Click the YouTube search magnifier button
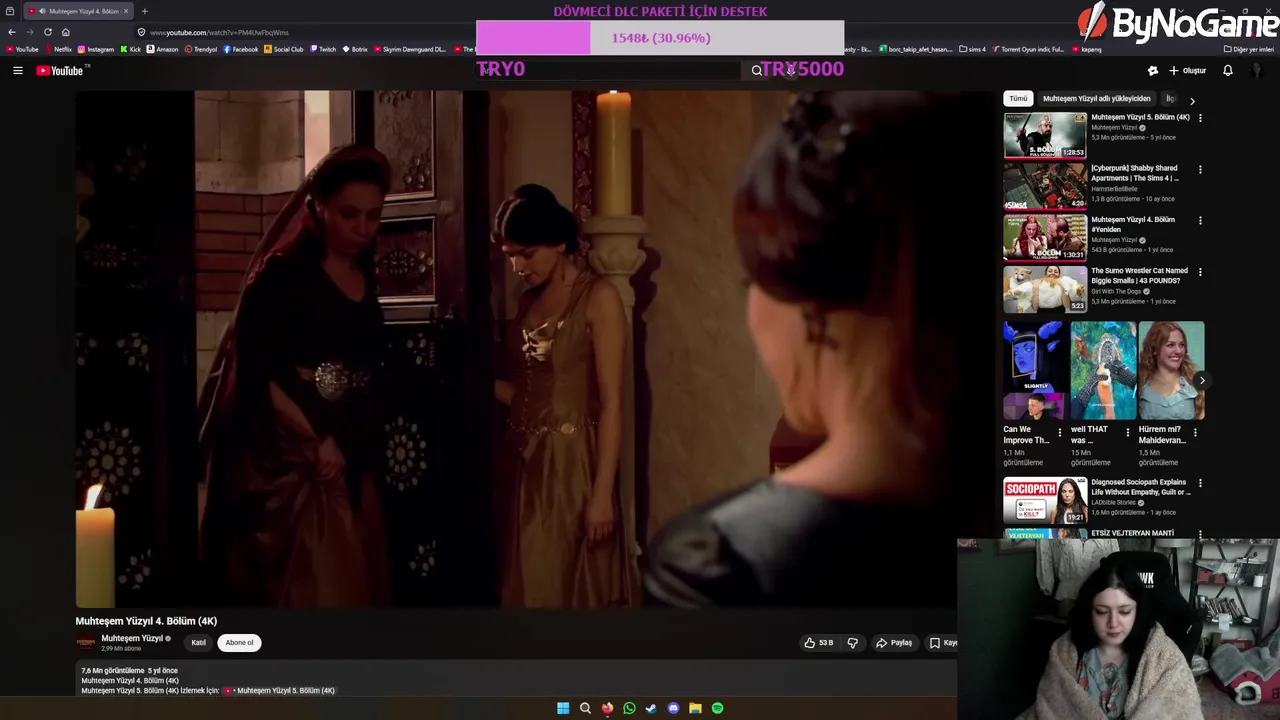Viewport: 1280px width, 720px height. tap(757, 70)
